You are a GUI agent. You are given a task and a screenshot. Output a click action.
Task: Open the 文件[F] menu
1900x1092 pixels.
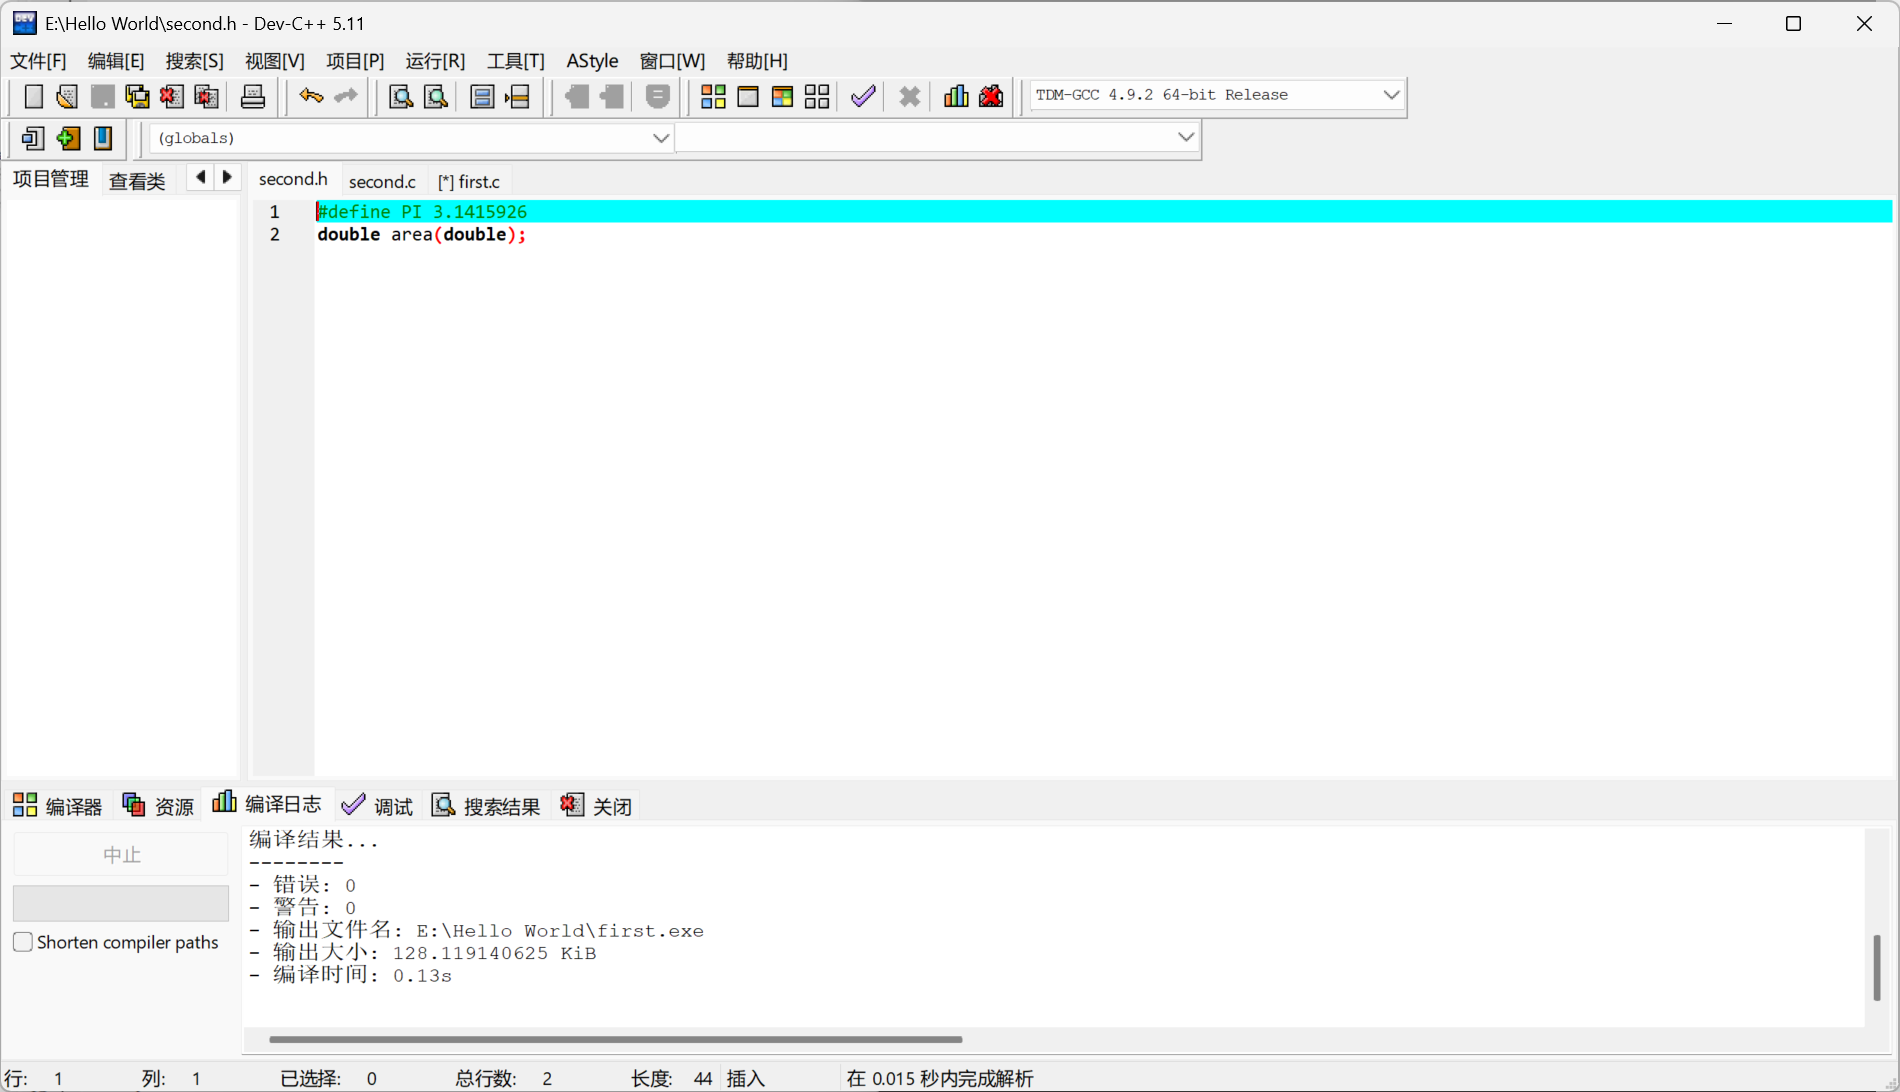(38, 61)
